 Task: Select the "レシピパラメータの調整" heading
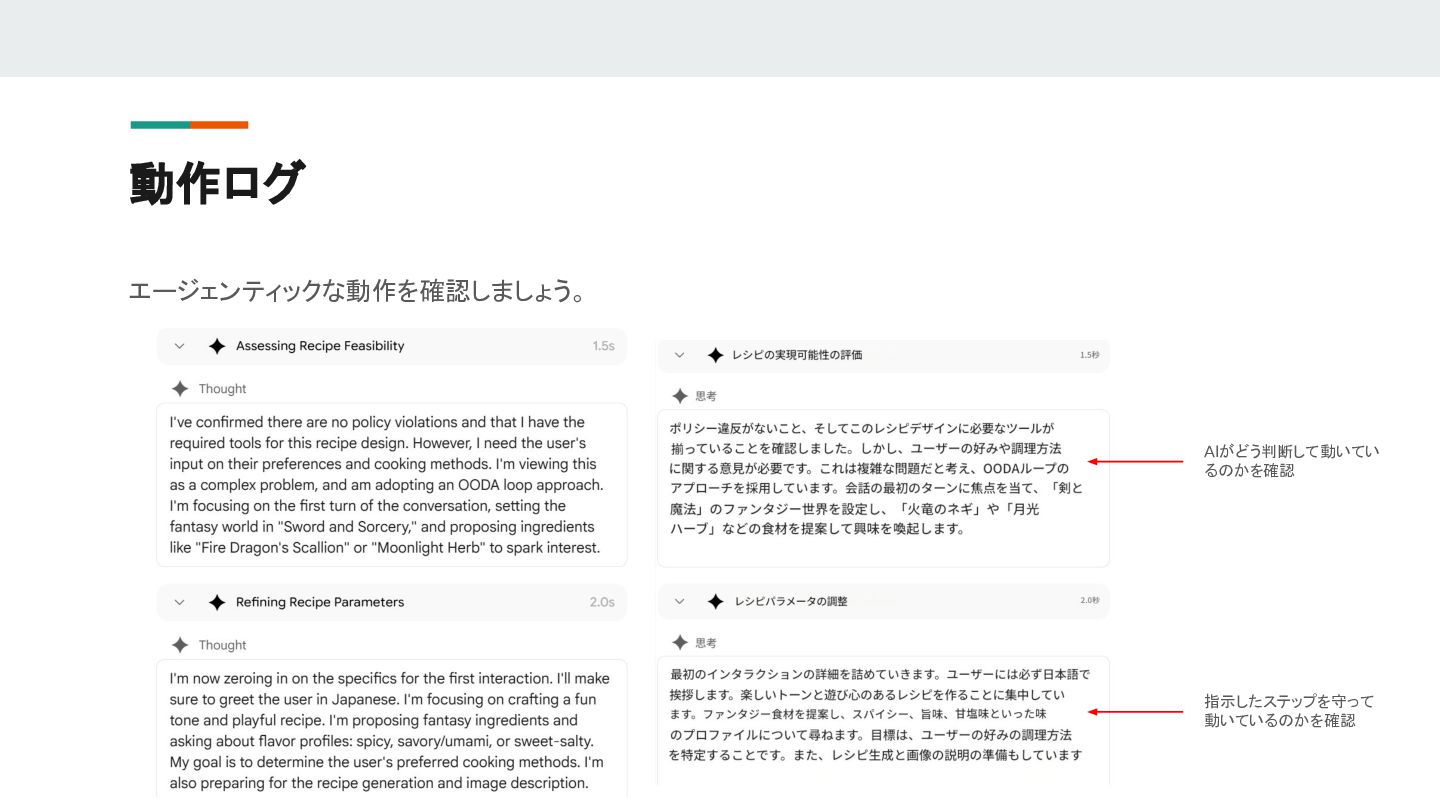(791, 601)
